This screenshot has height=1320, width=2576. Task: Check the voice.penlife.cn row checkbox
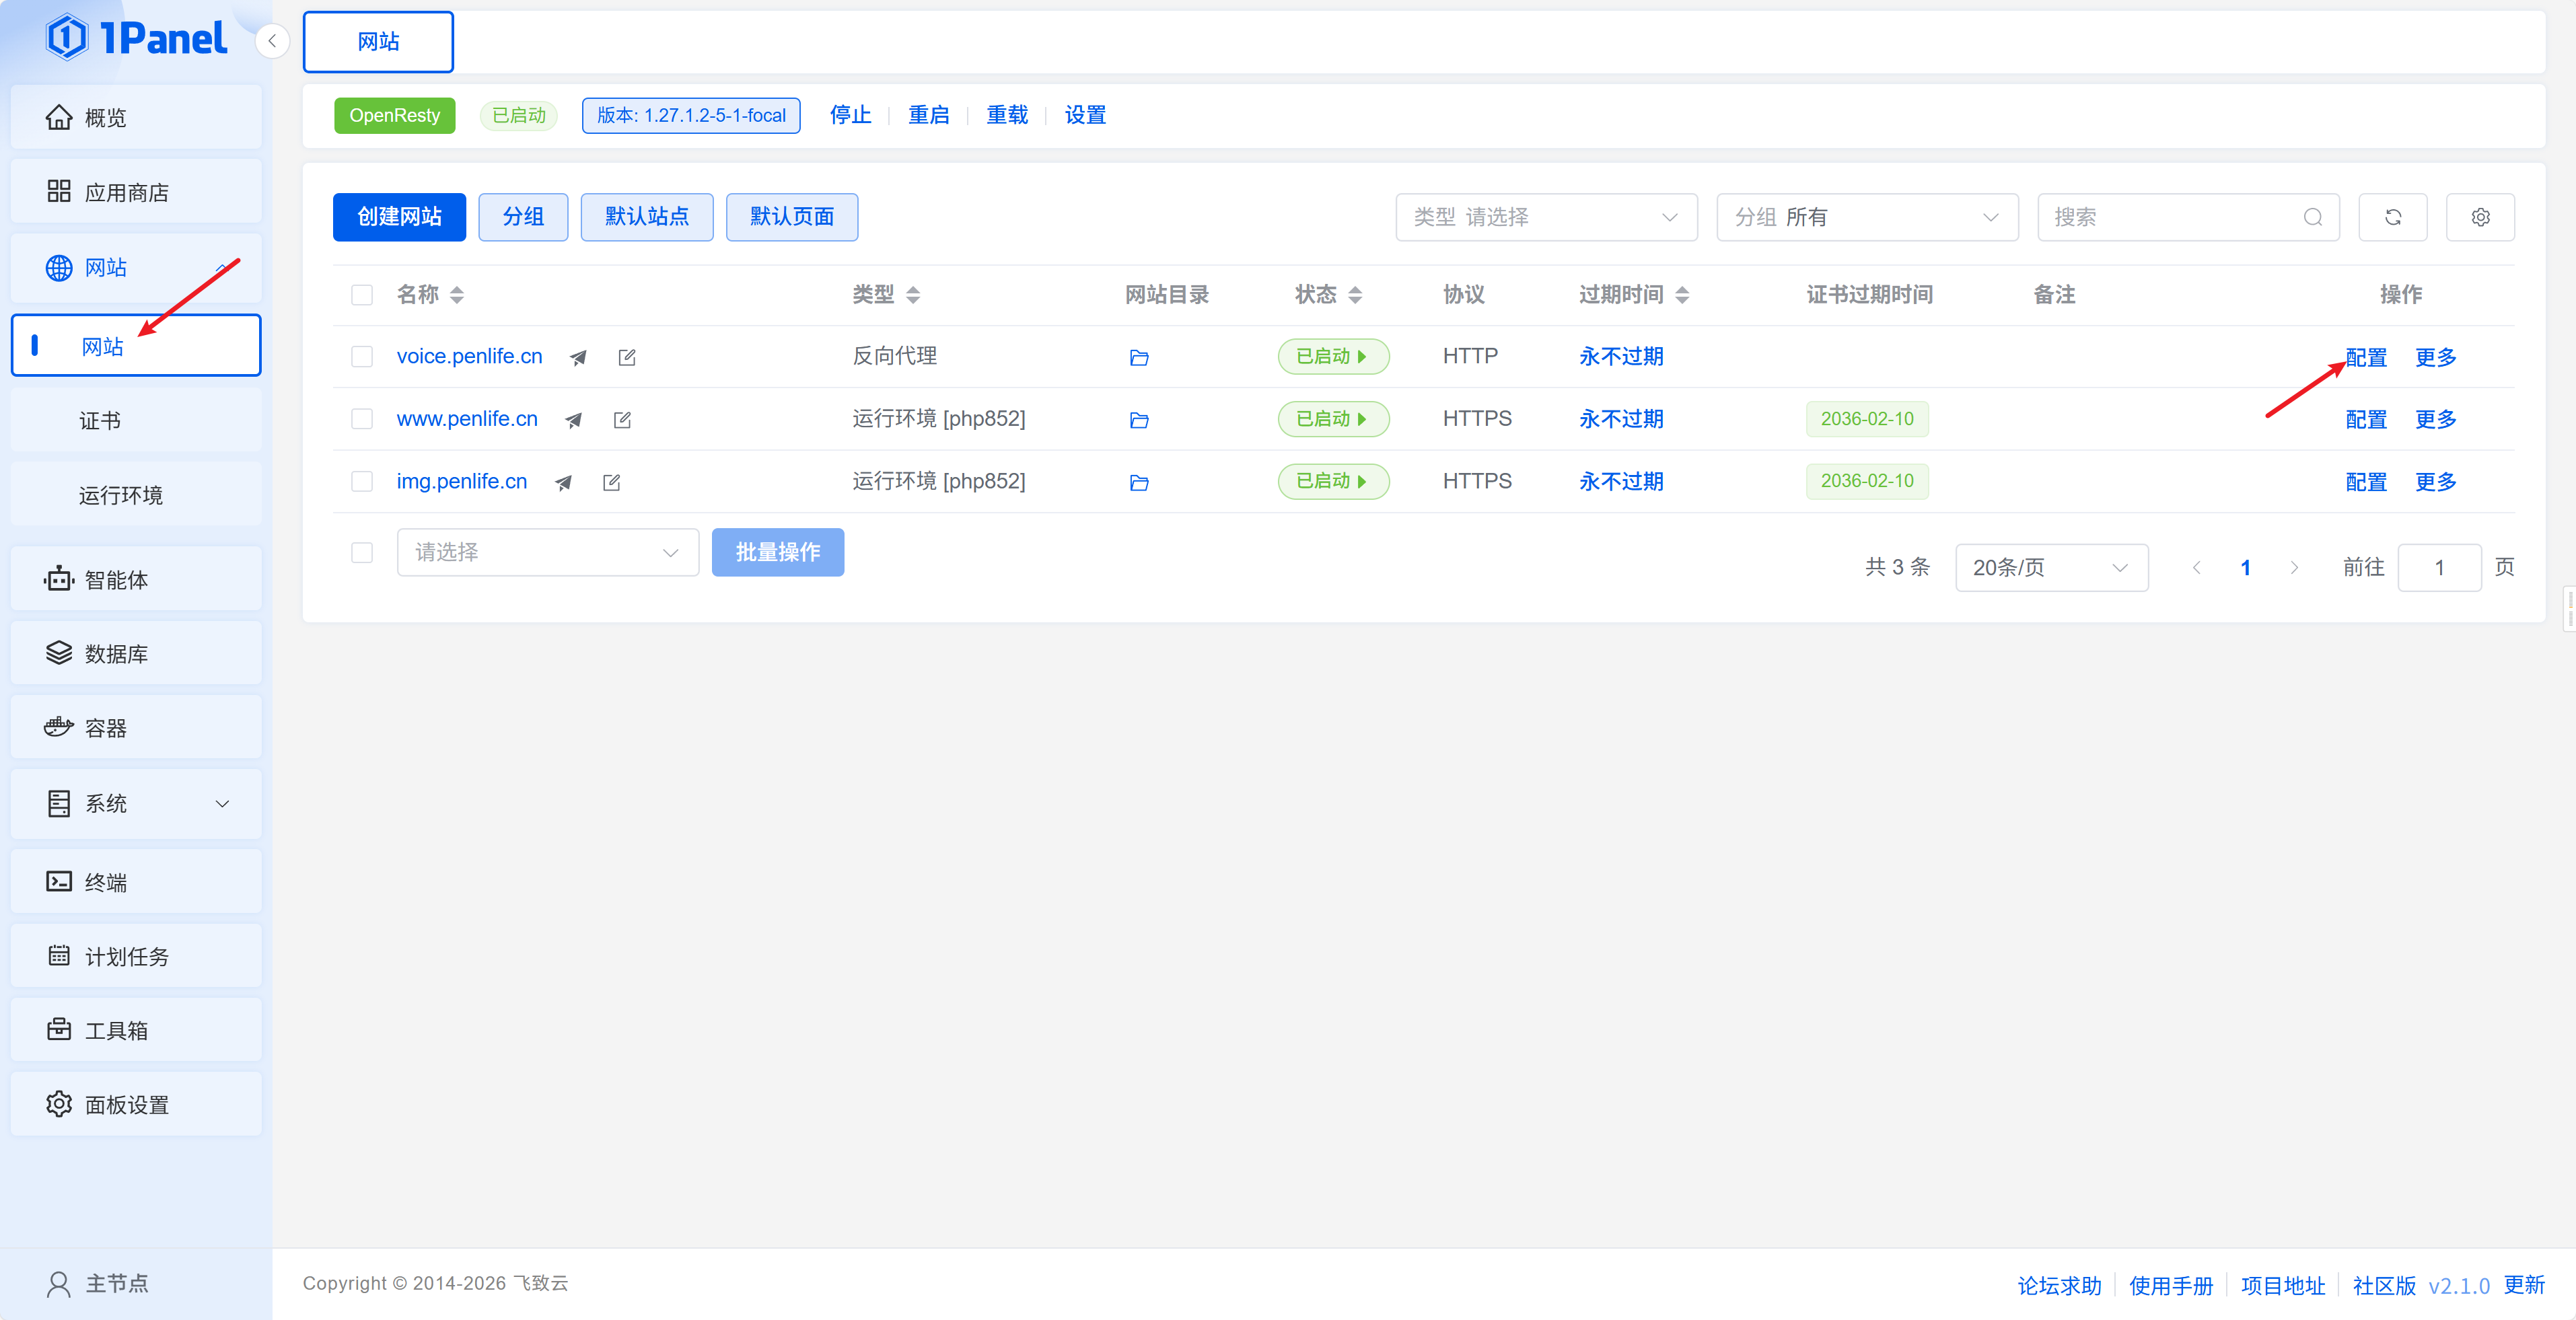tap(362, 357)
